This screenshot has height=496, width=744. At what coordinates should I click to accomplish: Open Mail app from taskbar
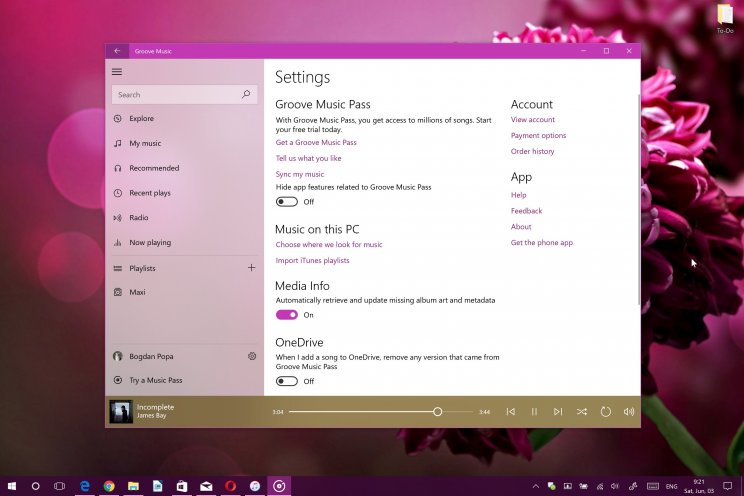coord(206,486)
